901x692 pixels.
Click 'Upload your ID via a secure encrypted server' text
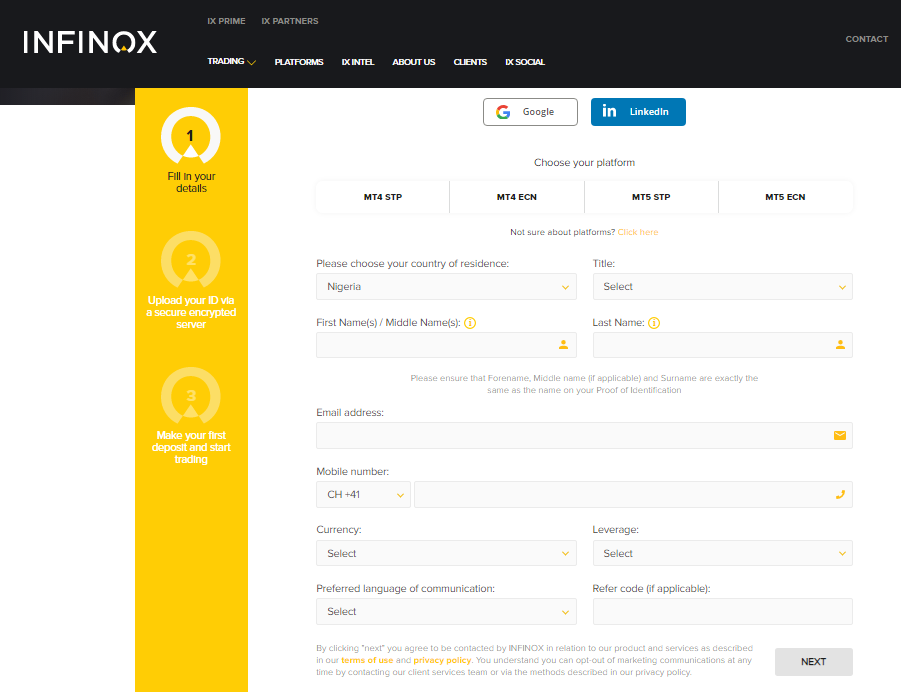[191, 313]
